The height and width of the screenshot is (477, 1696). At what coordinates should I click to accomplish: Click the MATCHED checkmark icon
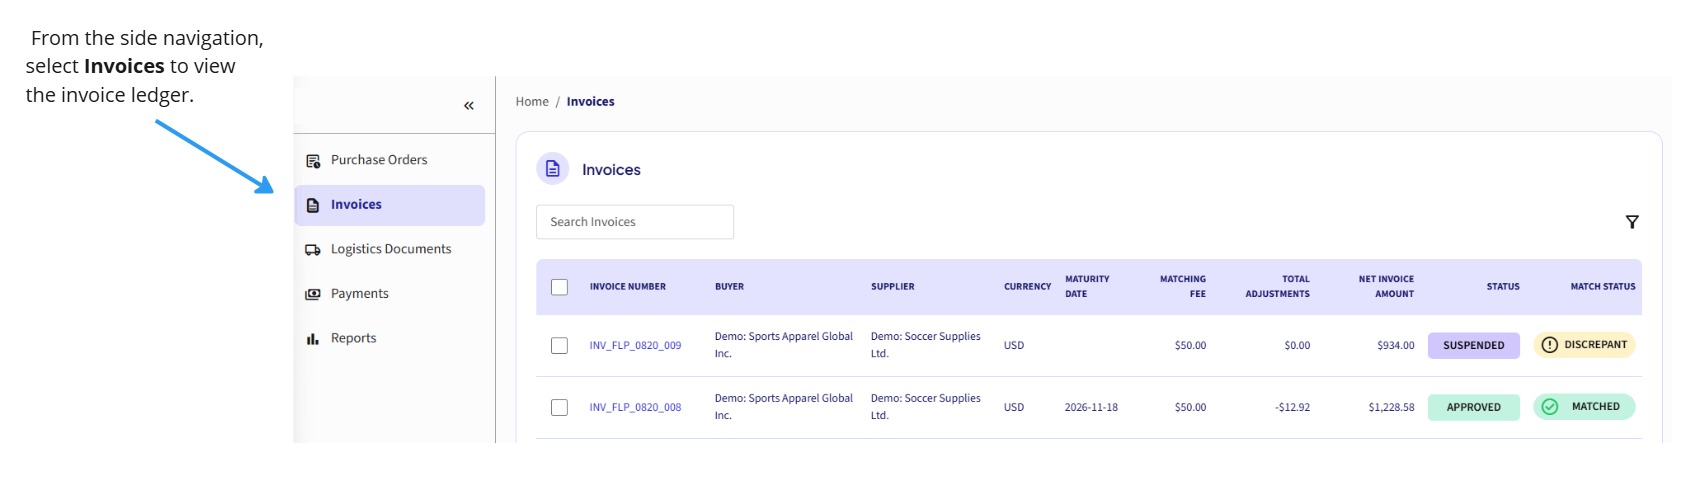coord(1550,407)
